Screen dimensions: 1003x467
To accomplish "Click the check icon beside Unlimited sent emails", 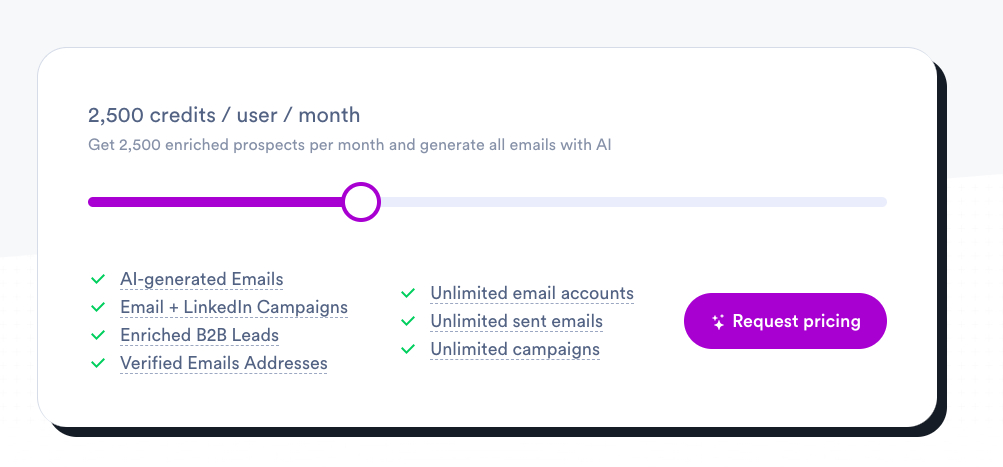I will 408,321.
